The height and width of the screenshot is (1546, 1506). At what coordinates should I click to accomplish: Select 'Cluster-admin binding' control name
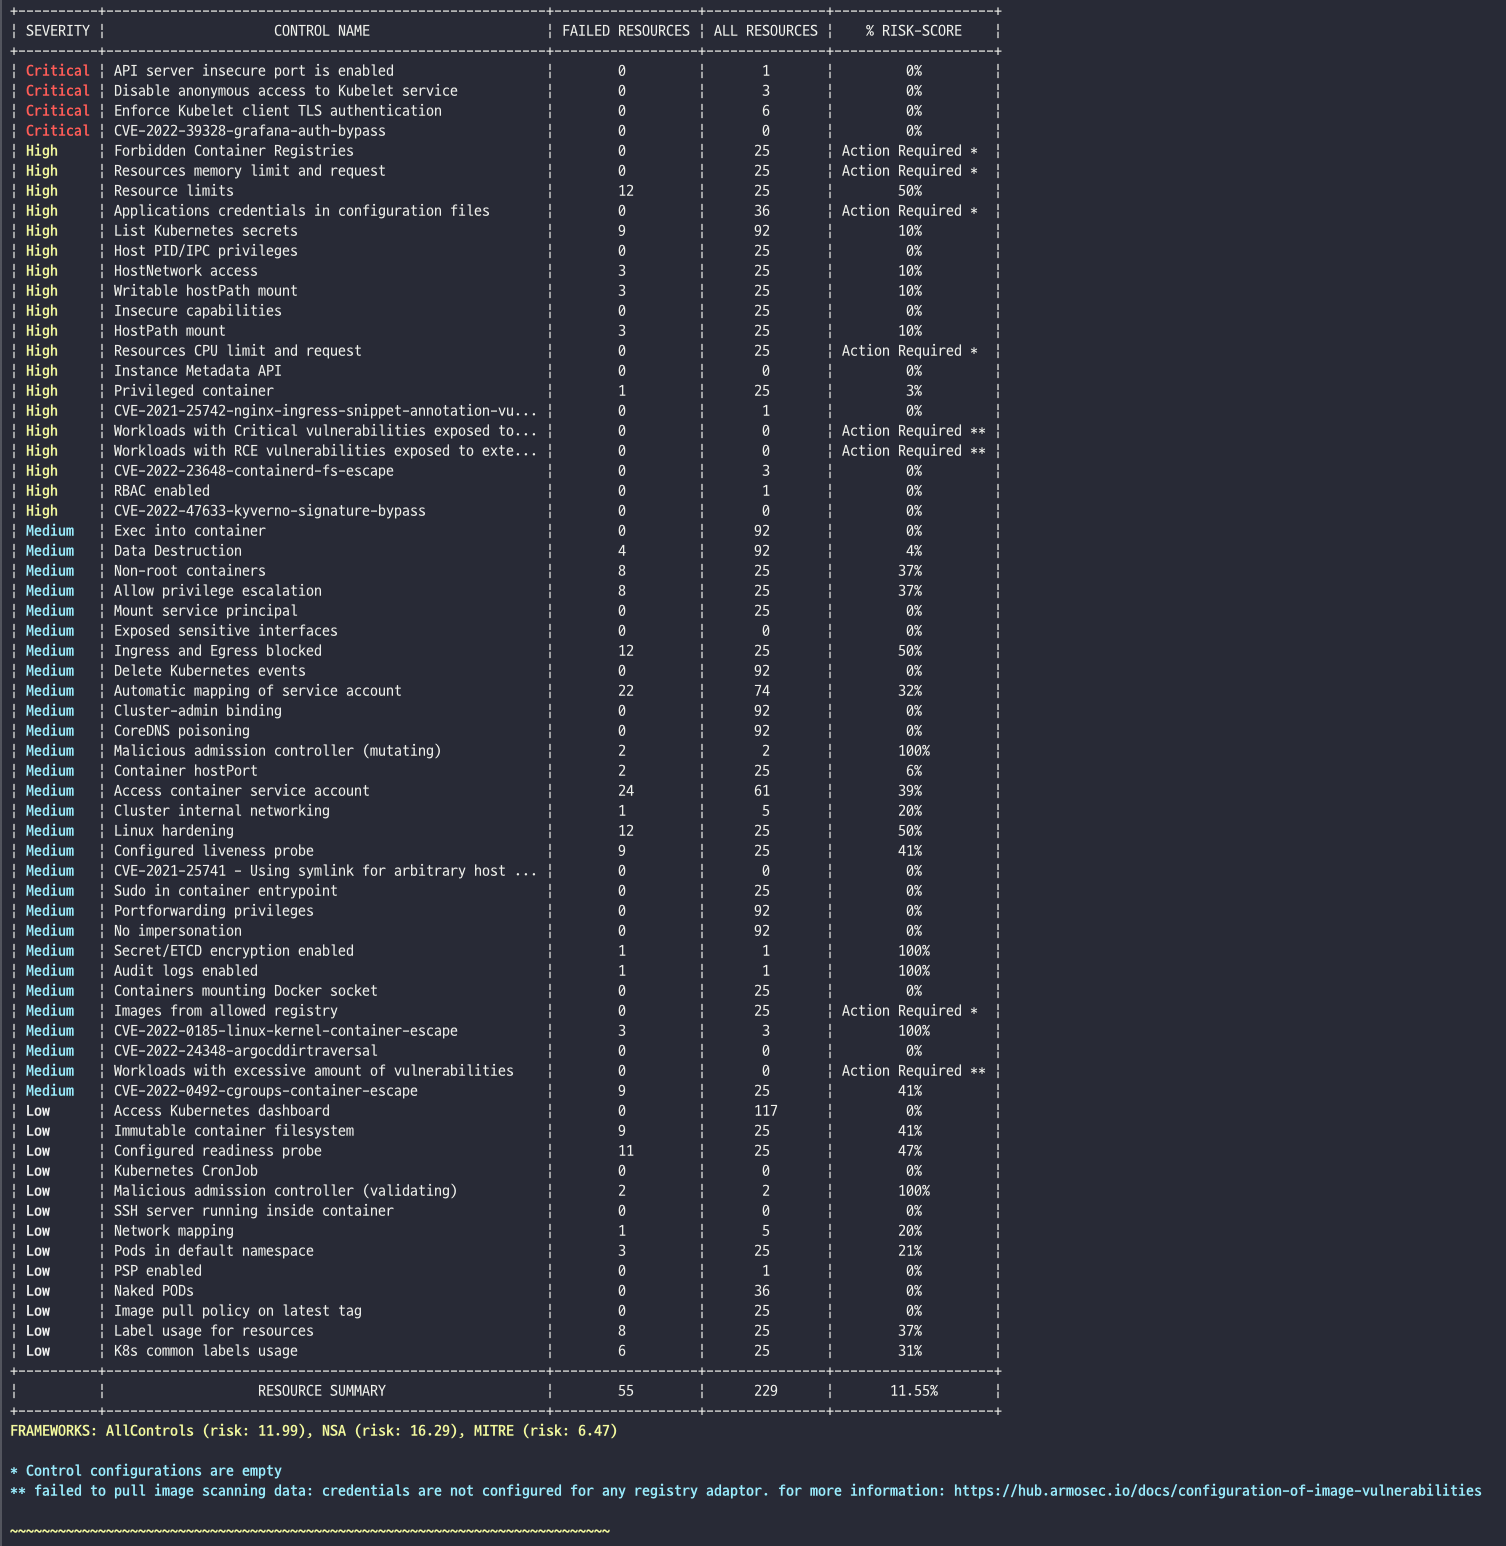[x=198, y=711]
